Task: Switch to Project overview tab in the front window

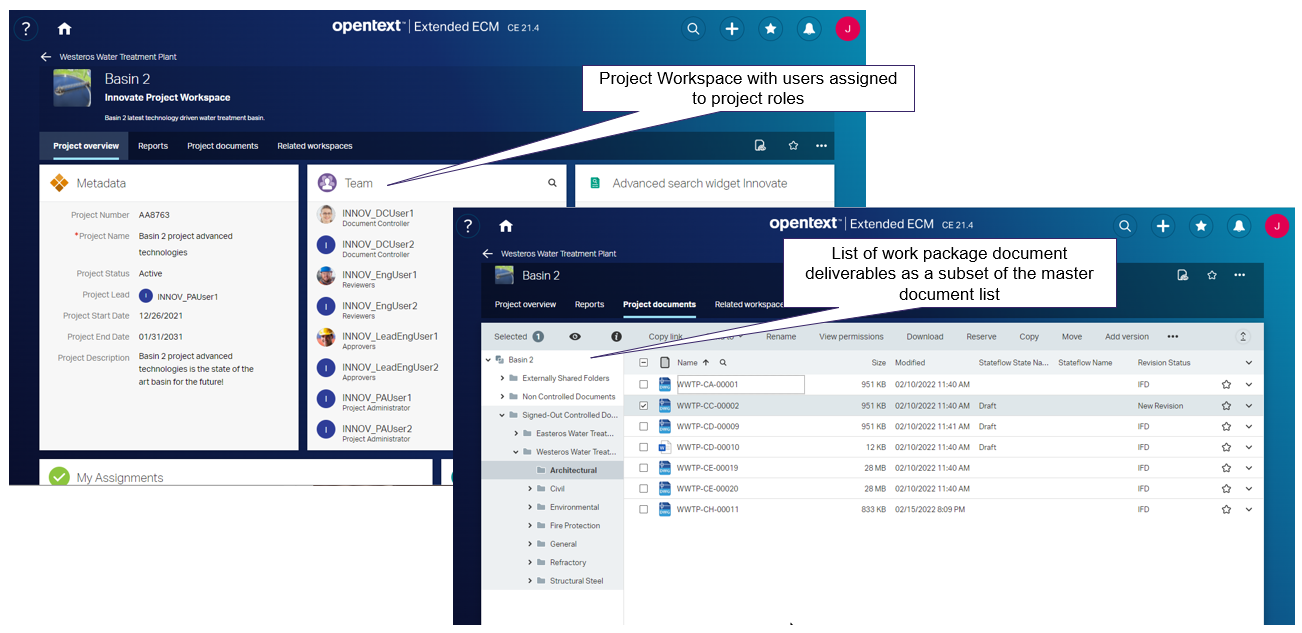Action: tap(525, 304)
